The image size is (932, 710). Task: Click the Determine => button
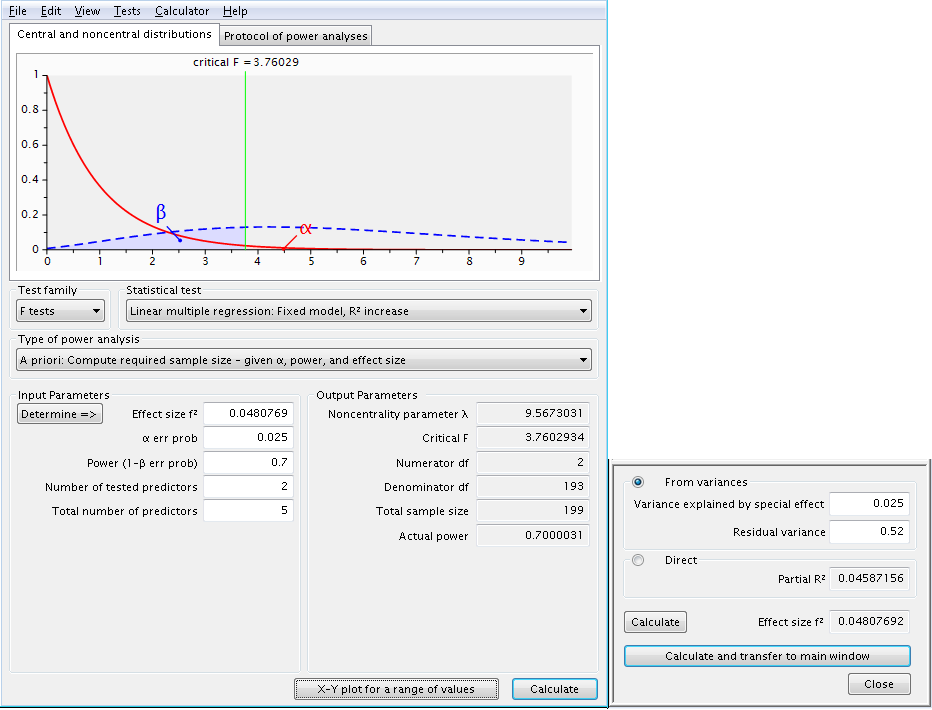(x=59, y=413)
